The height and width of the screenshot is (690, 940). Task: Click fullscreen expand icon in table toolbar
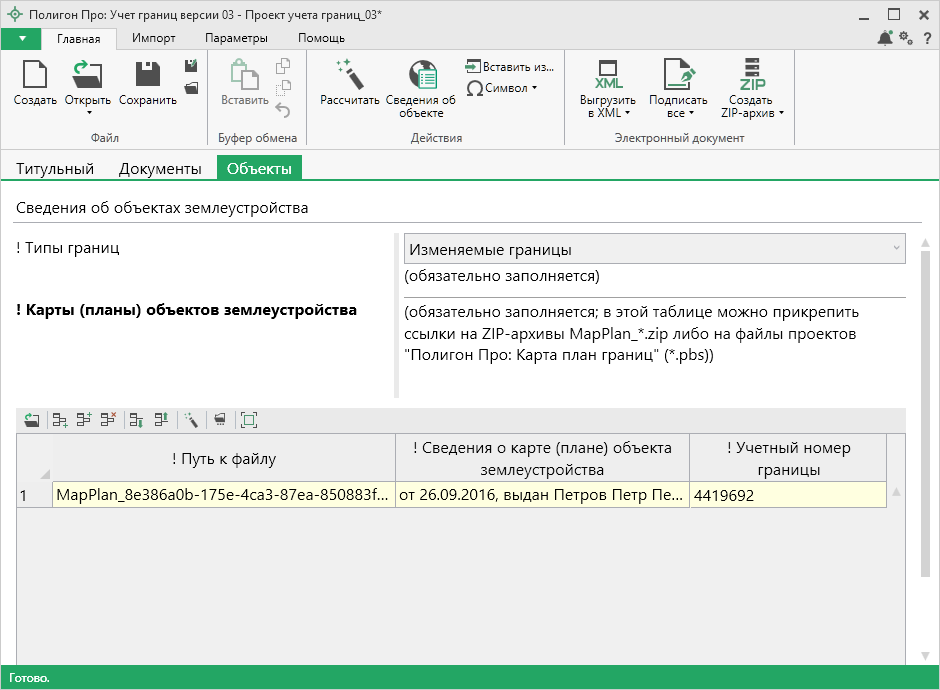click(x=249, y=421)
